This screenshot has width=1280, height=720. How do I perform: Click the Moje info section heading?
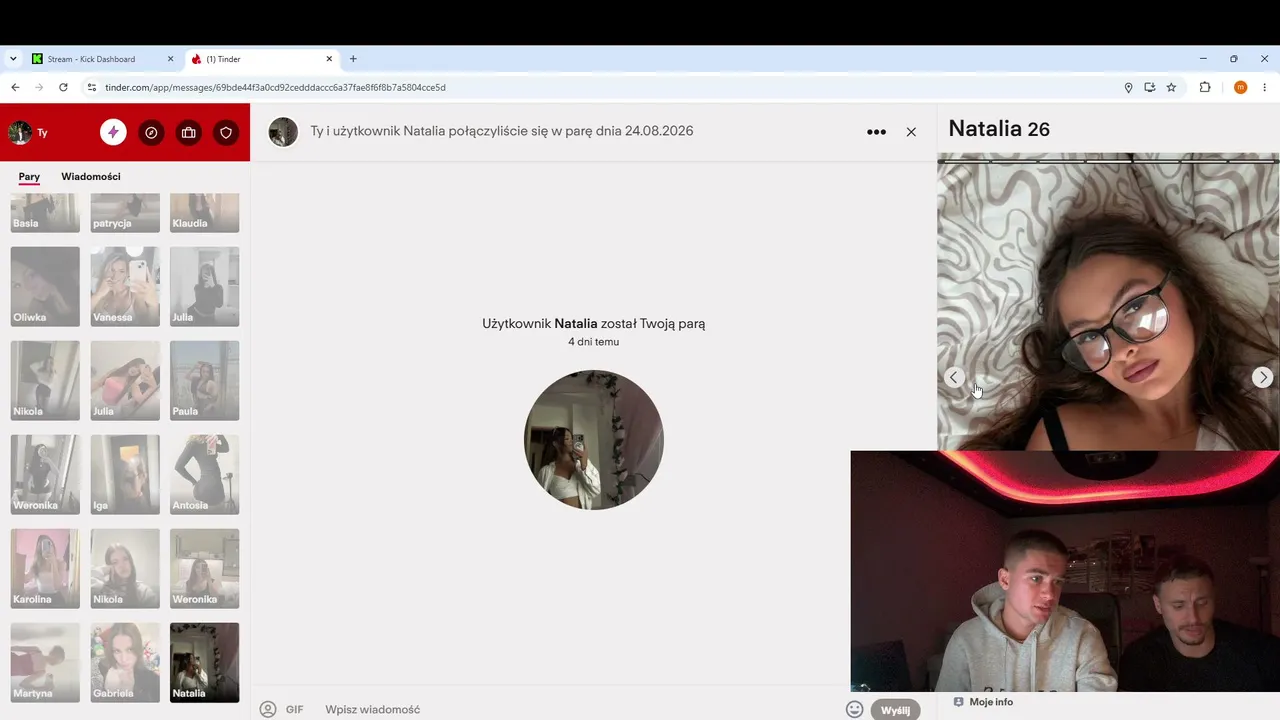[991, 702]
